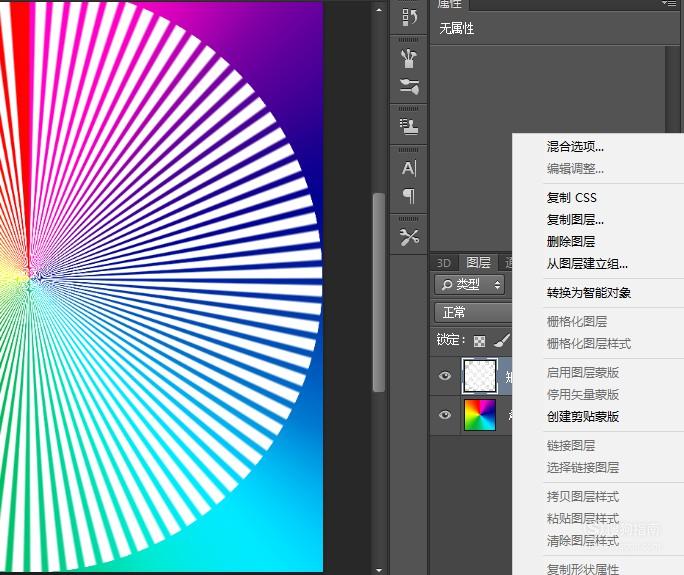Lock transparent pixels checkerboard icon

(x=479, y=341)
